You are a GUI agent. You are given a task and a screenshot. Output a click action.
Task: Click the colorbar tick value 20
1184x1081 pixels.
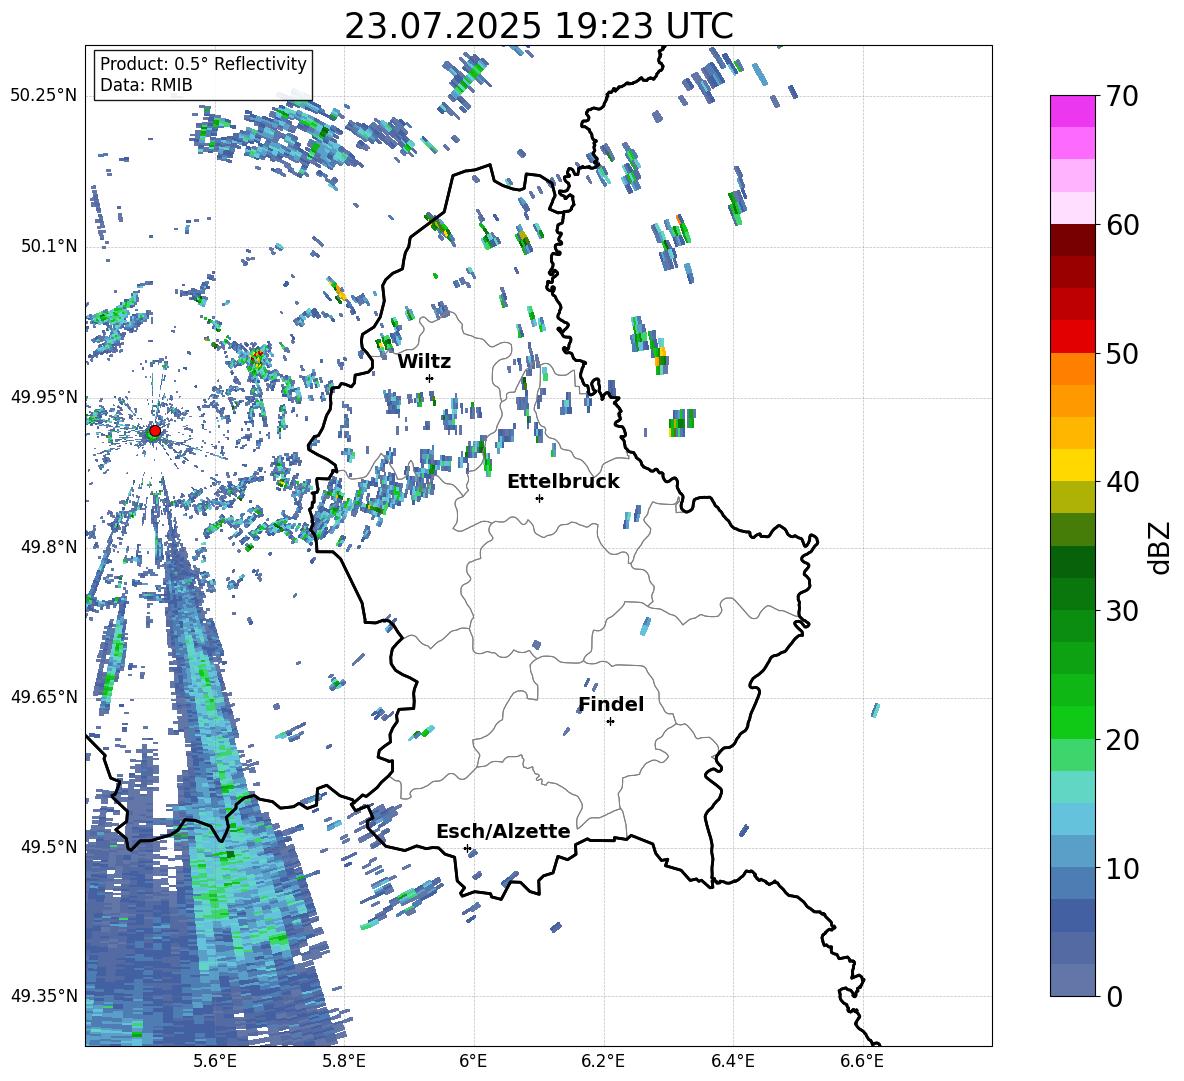(x=1122, y=740)
